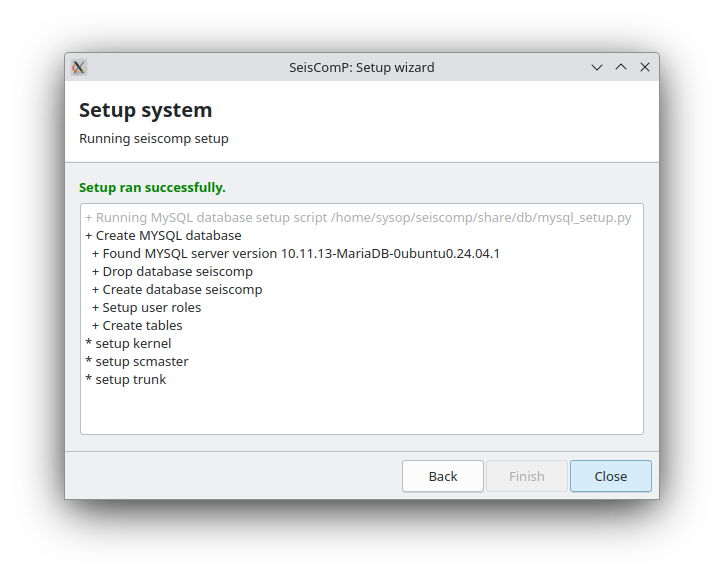Screen dimensions: 724x576
Task: Click the X11 application icon in title bar
Action: (x=79, y=67)
